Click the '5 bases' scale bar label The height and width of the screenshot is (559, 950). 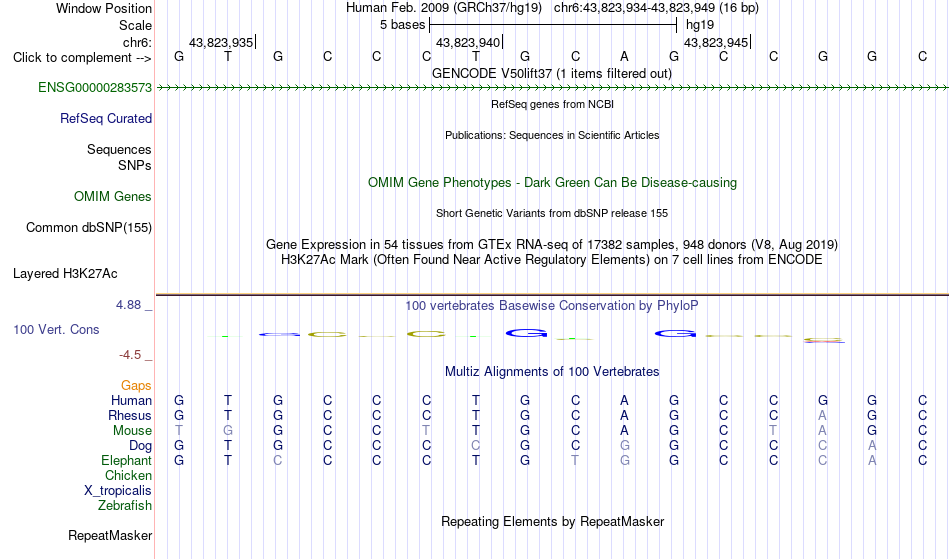(x=402, y=25)
